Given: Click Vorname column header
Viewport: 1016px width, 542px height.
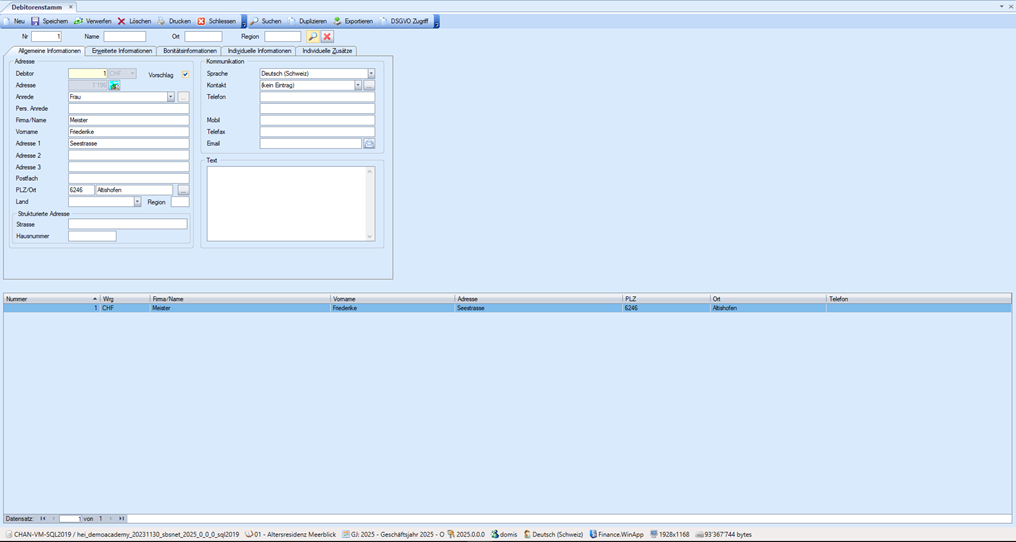Looking at the screenshot, I should pyautogui.click(x=393, y=299).
